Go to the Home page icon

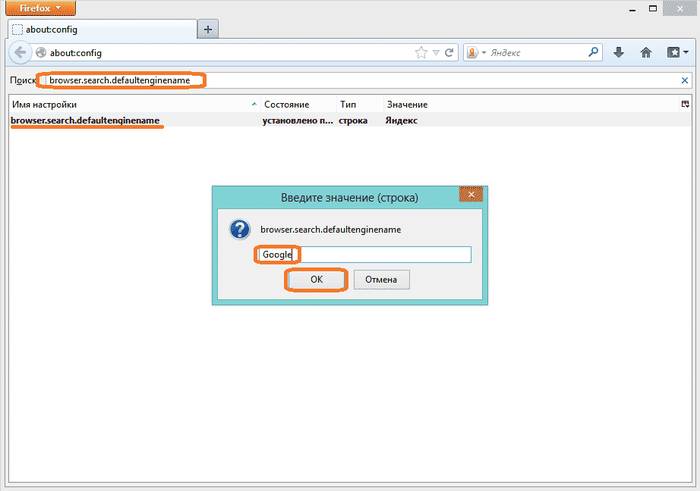646,52
